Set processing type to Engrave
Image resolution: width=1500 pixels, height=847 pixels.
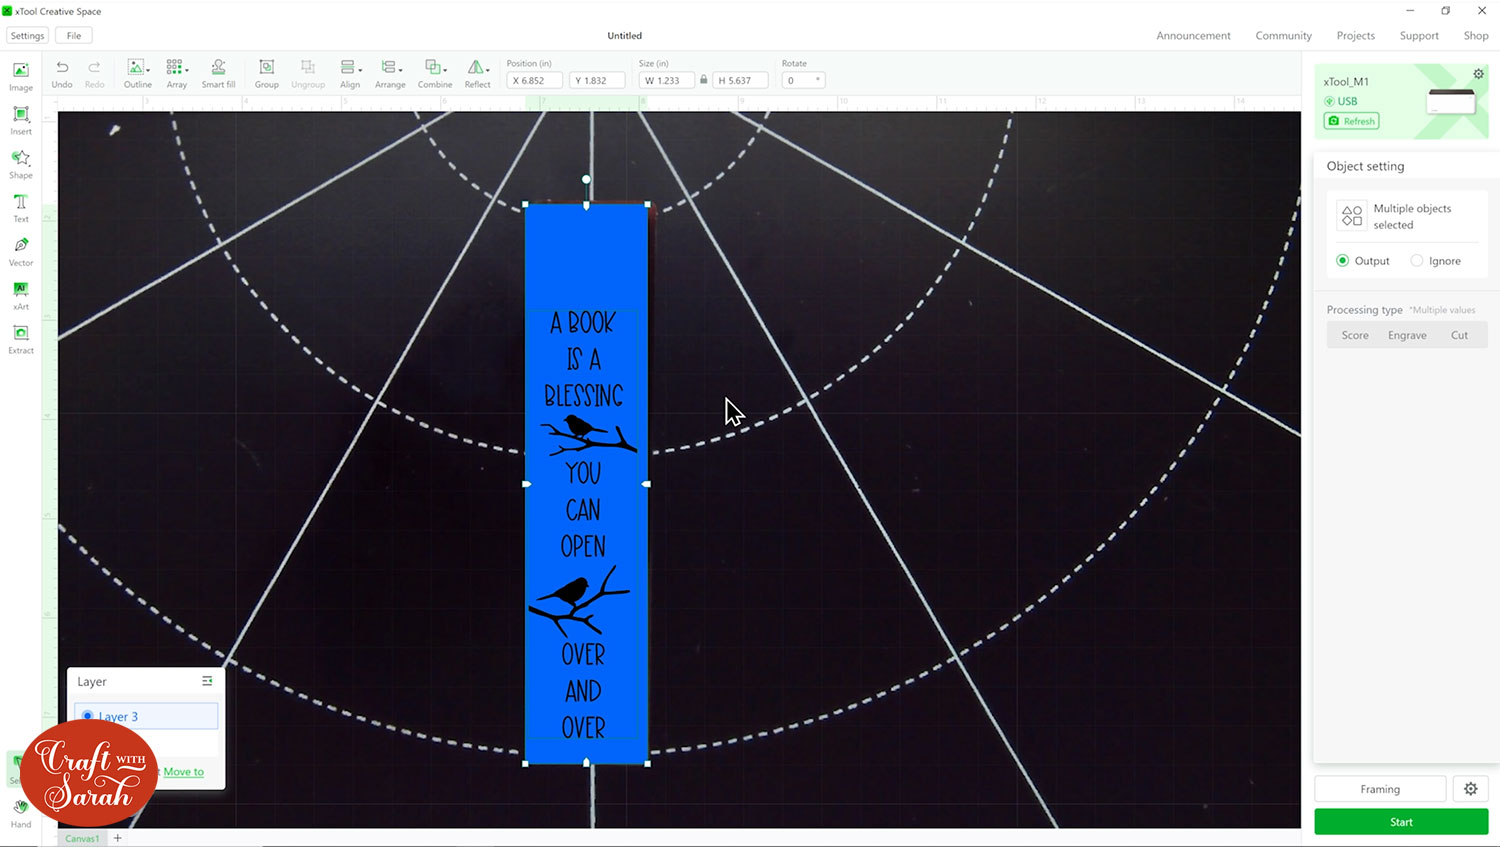(1407, 335)
